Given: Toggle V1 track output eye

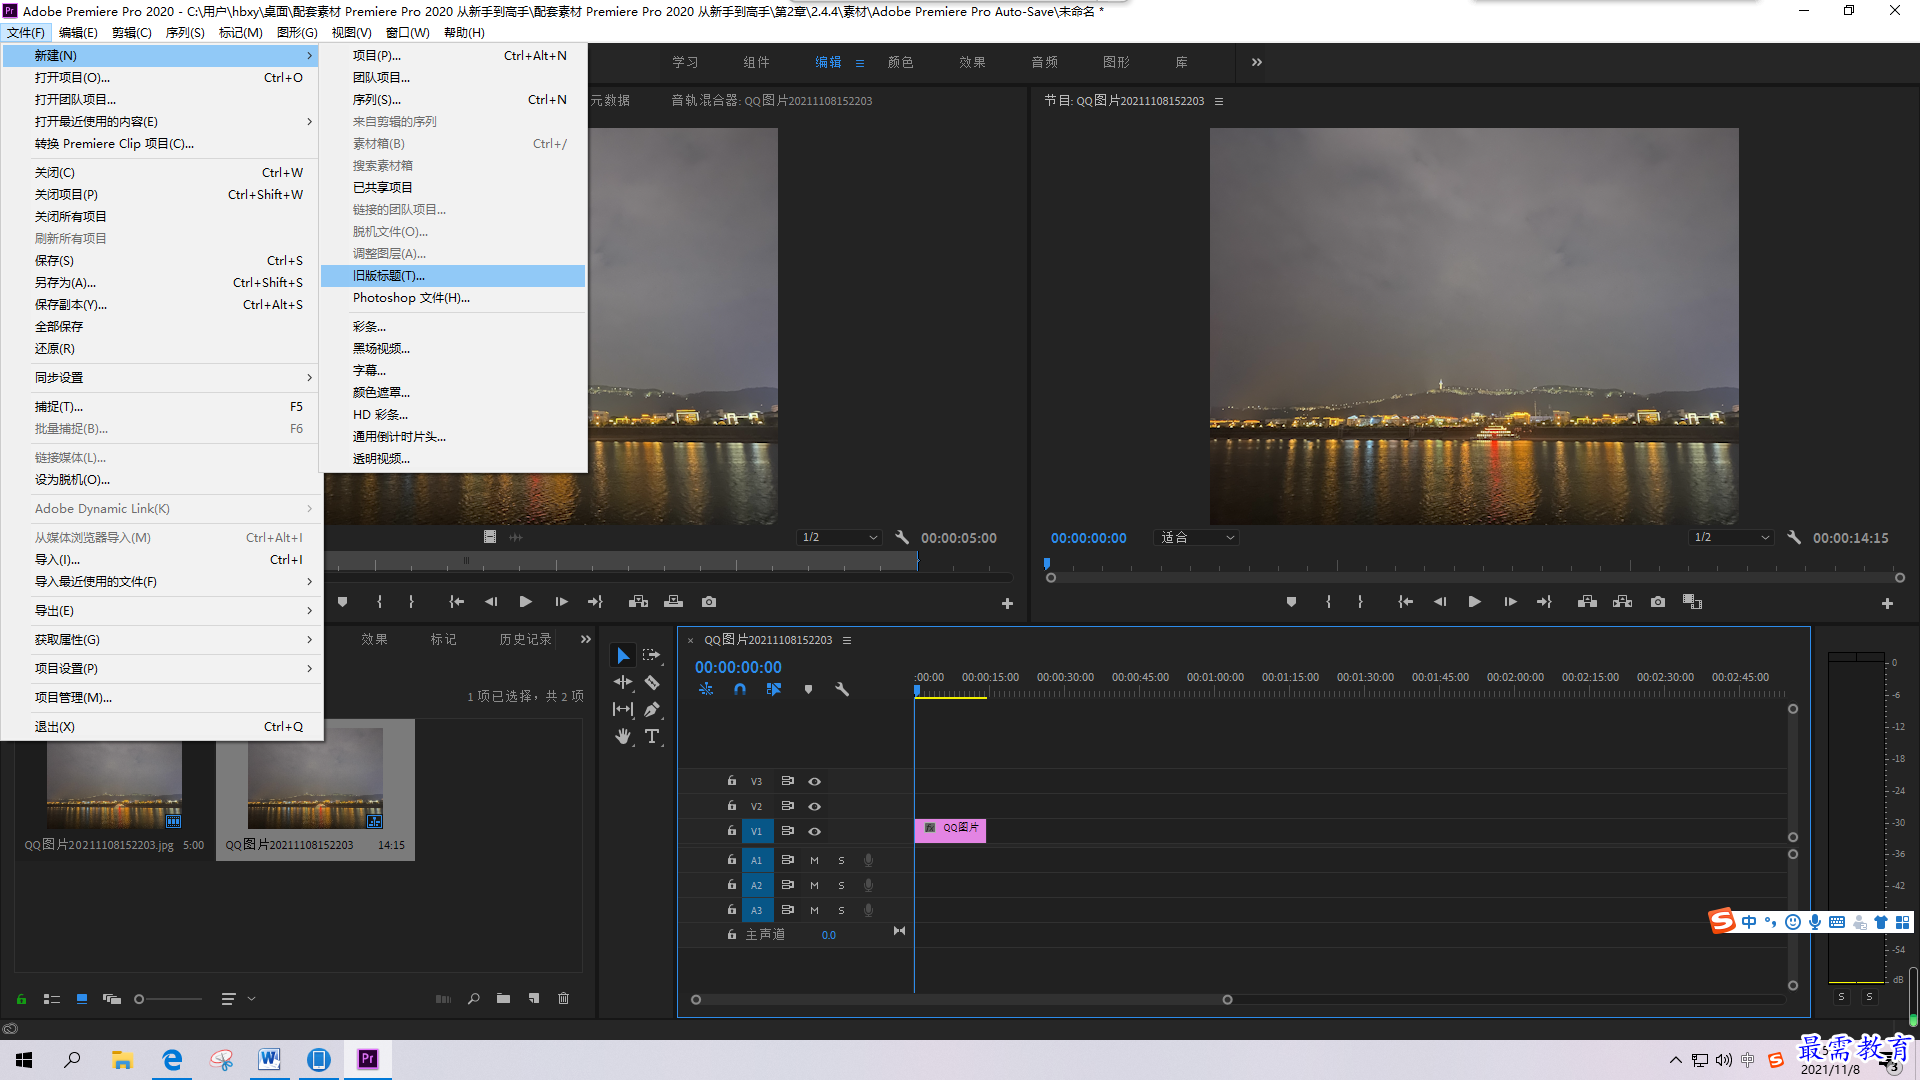Looking at the screenshot, I should pyautogui.click(x=814, y=831).
